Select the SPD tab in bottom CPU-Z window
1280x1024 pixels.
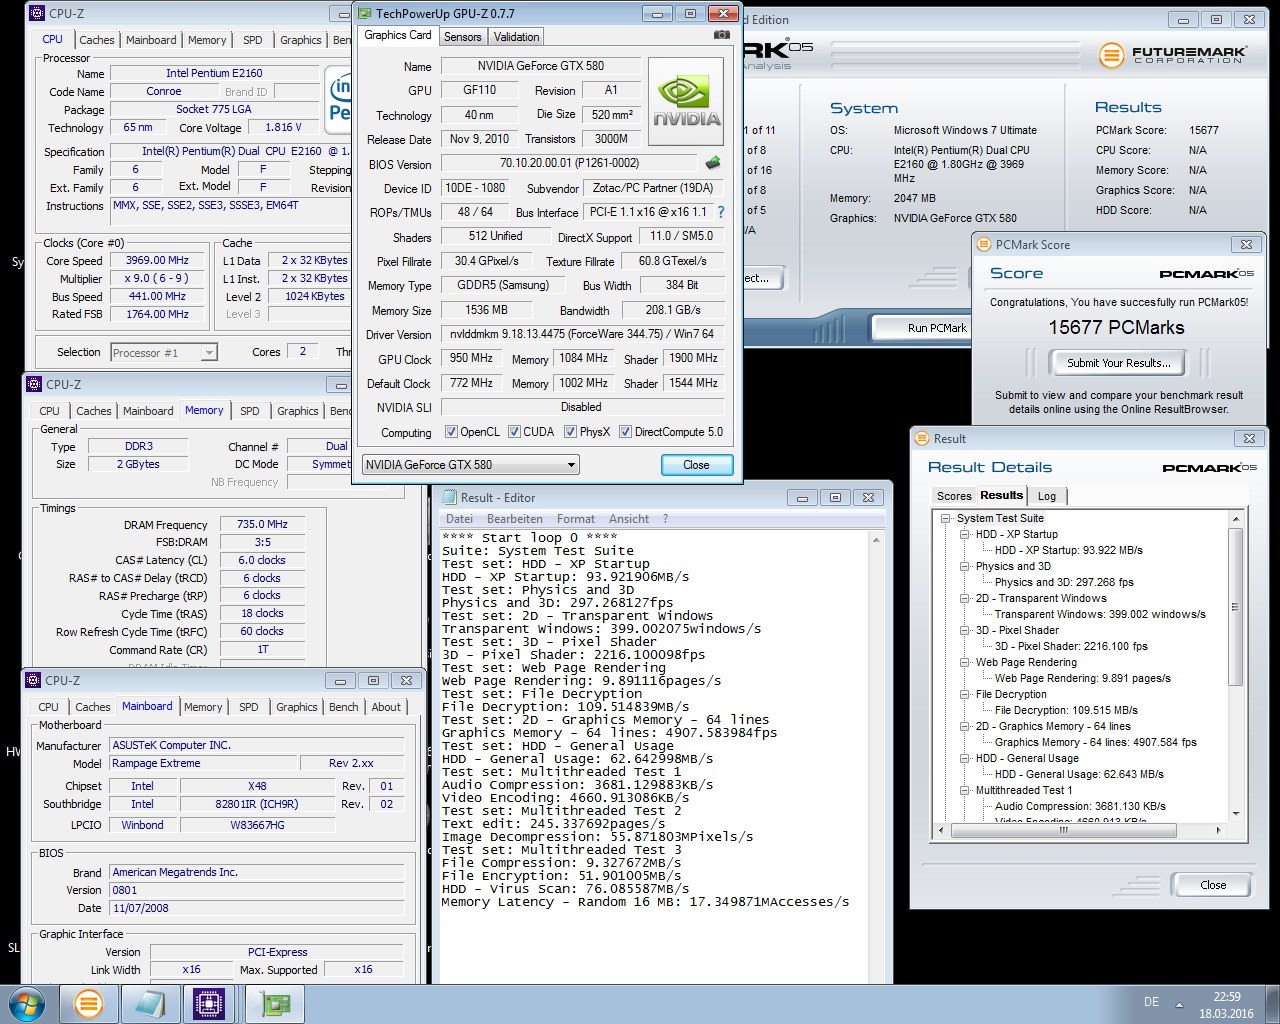tap(249, 707)
